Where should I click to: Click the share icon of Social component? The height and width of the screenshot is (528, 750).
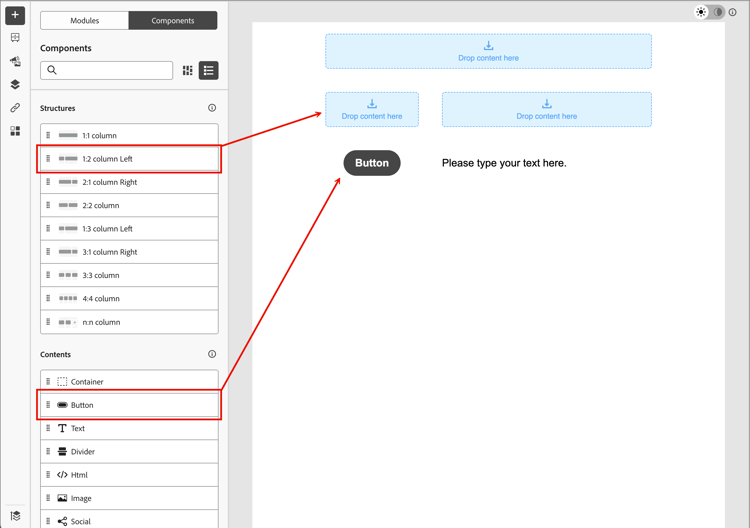pyautogui.click(x=62, y=521)
